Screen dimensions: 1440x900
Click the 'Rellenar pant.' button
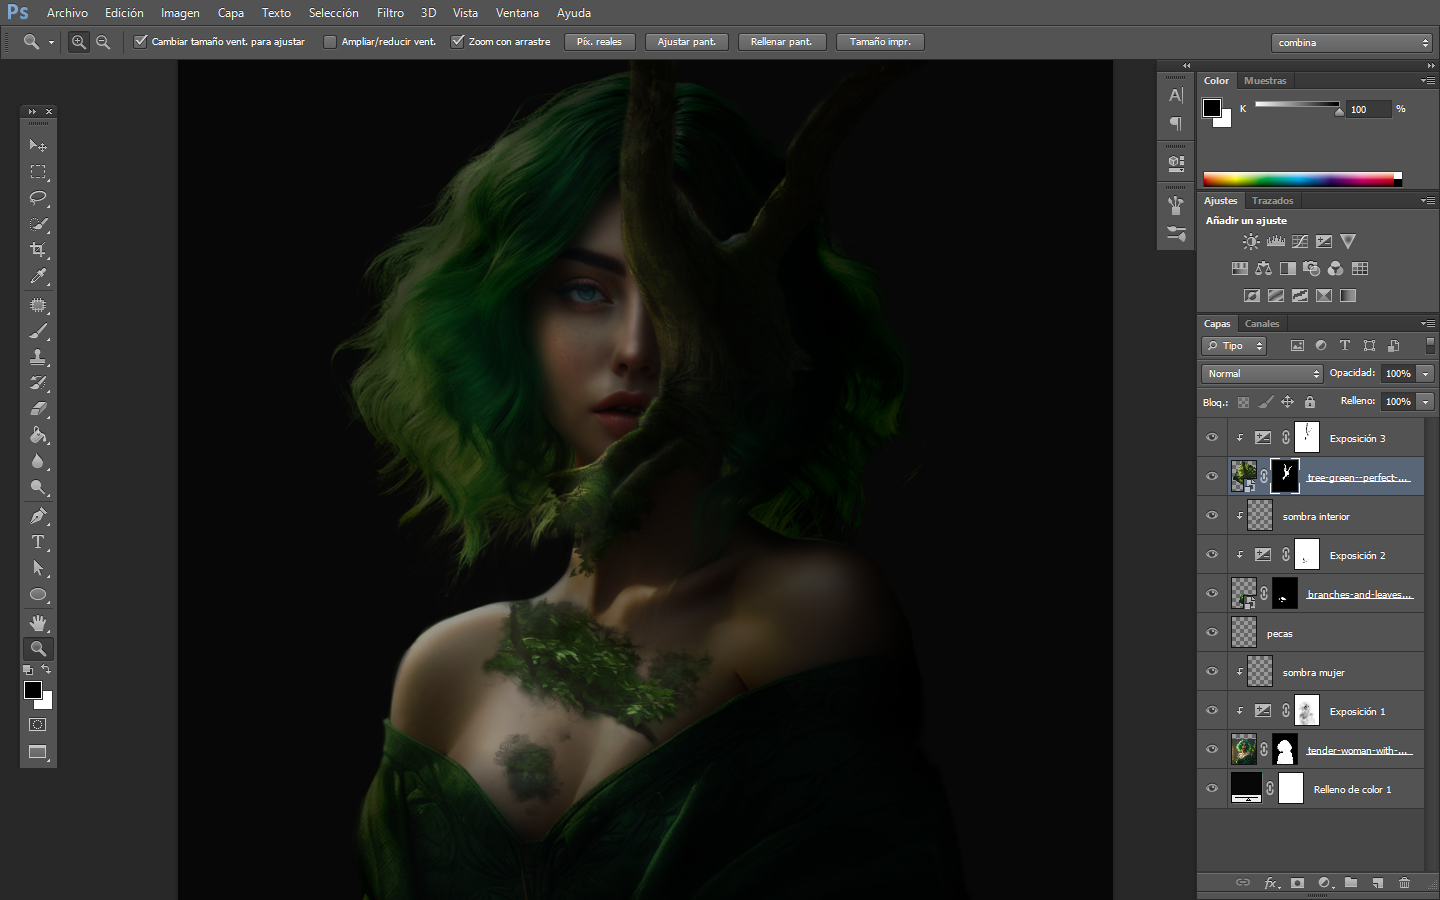click(781, 42)
